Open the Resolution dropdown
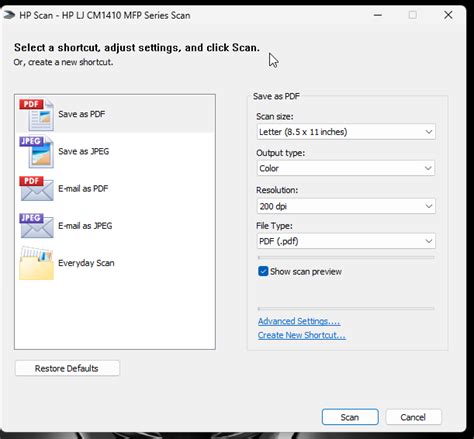This screenshot has height=439, width=474. [x=346, y=206]
